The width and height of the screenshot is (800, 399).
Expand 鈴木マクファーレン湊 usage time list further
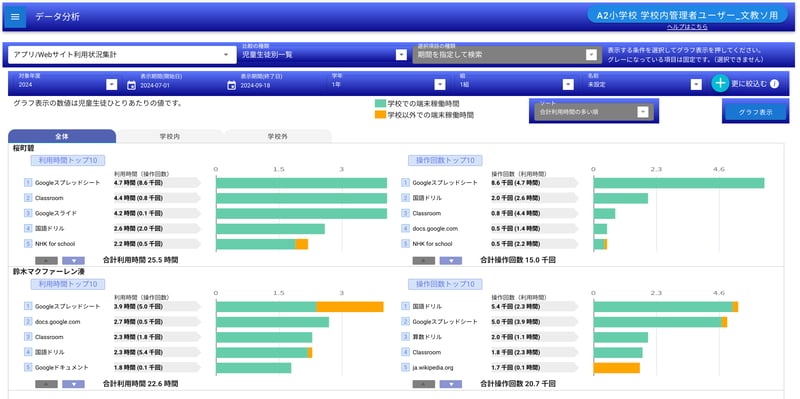(x=73, y=384)
